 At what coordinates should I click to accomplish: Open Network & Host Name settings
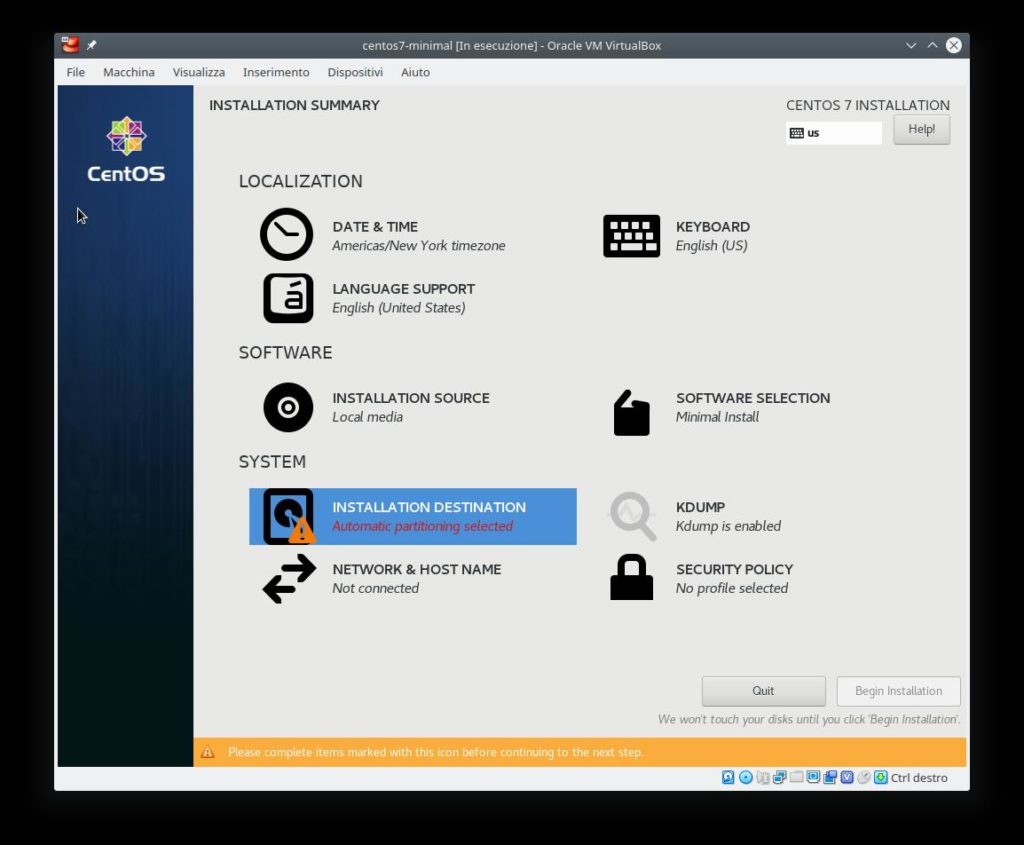coord(287,578)
